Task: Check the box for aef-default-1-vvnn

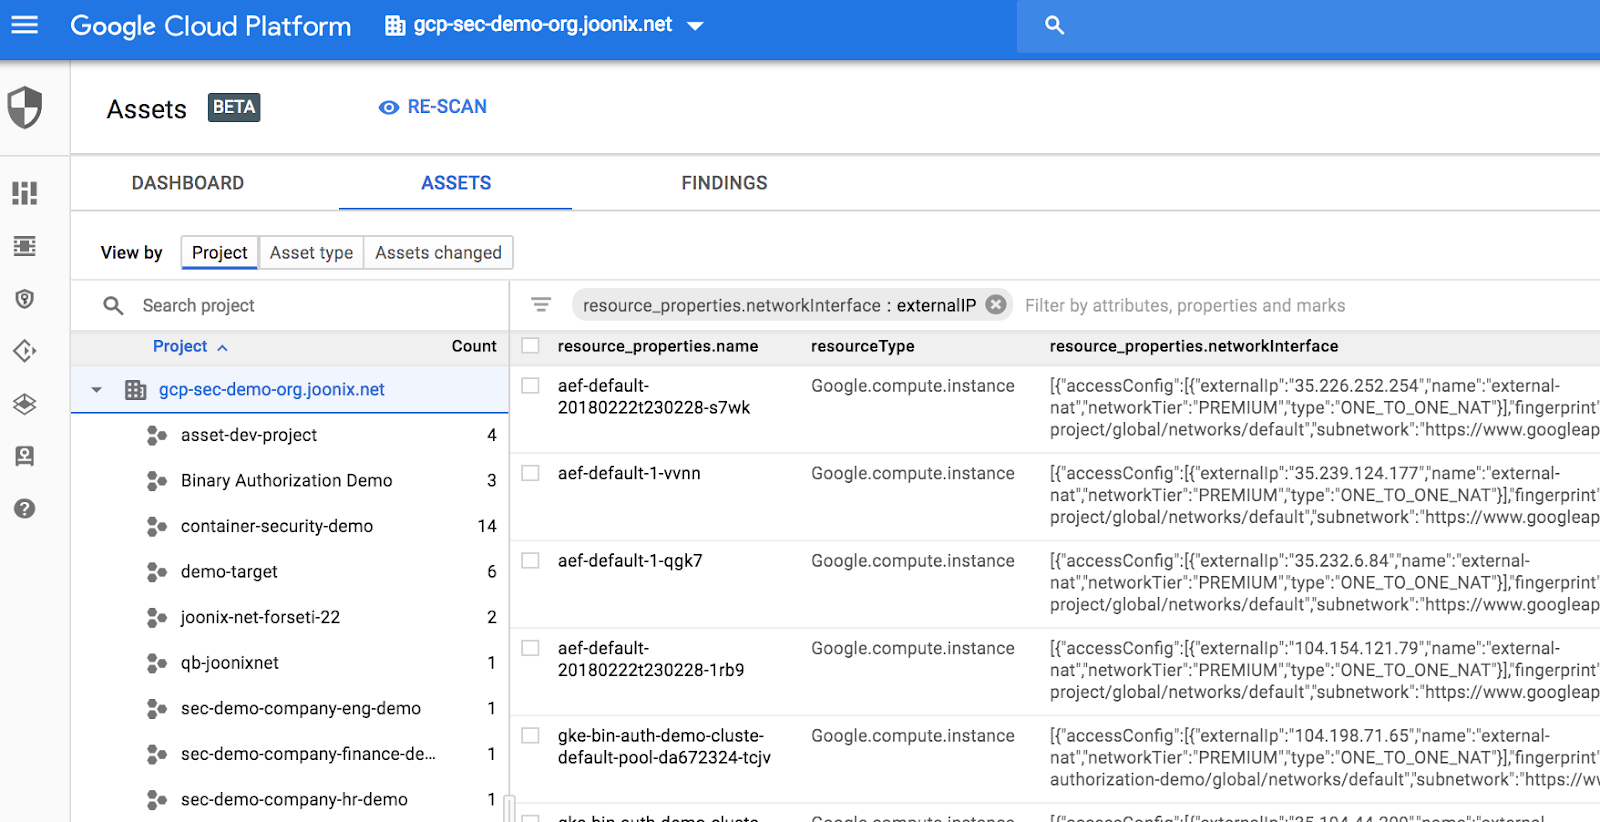Action: click(531, 473)
